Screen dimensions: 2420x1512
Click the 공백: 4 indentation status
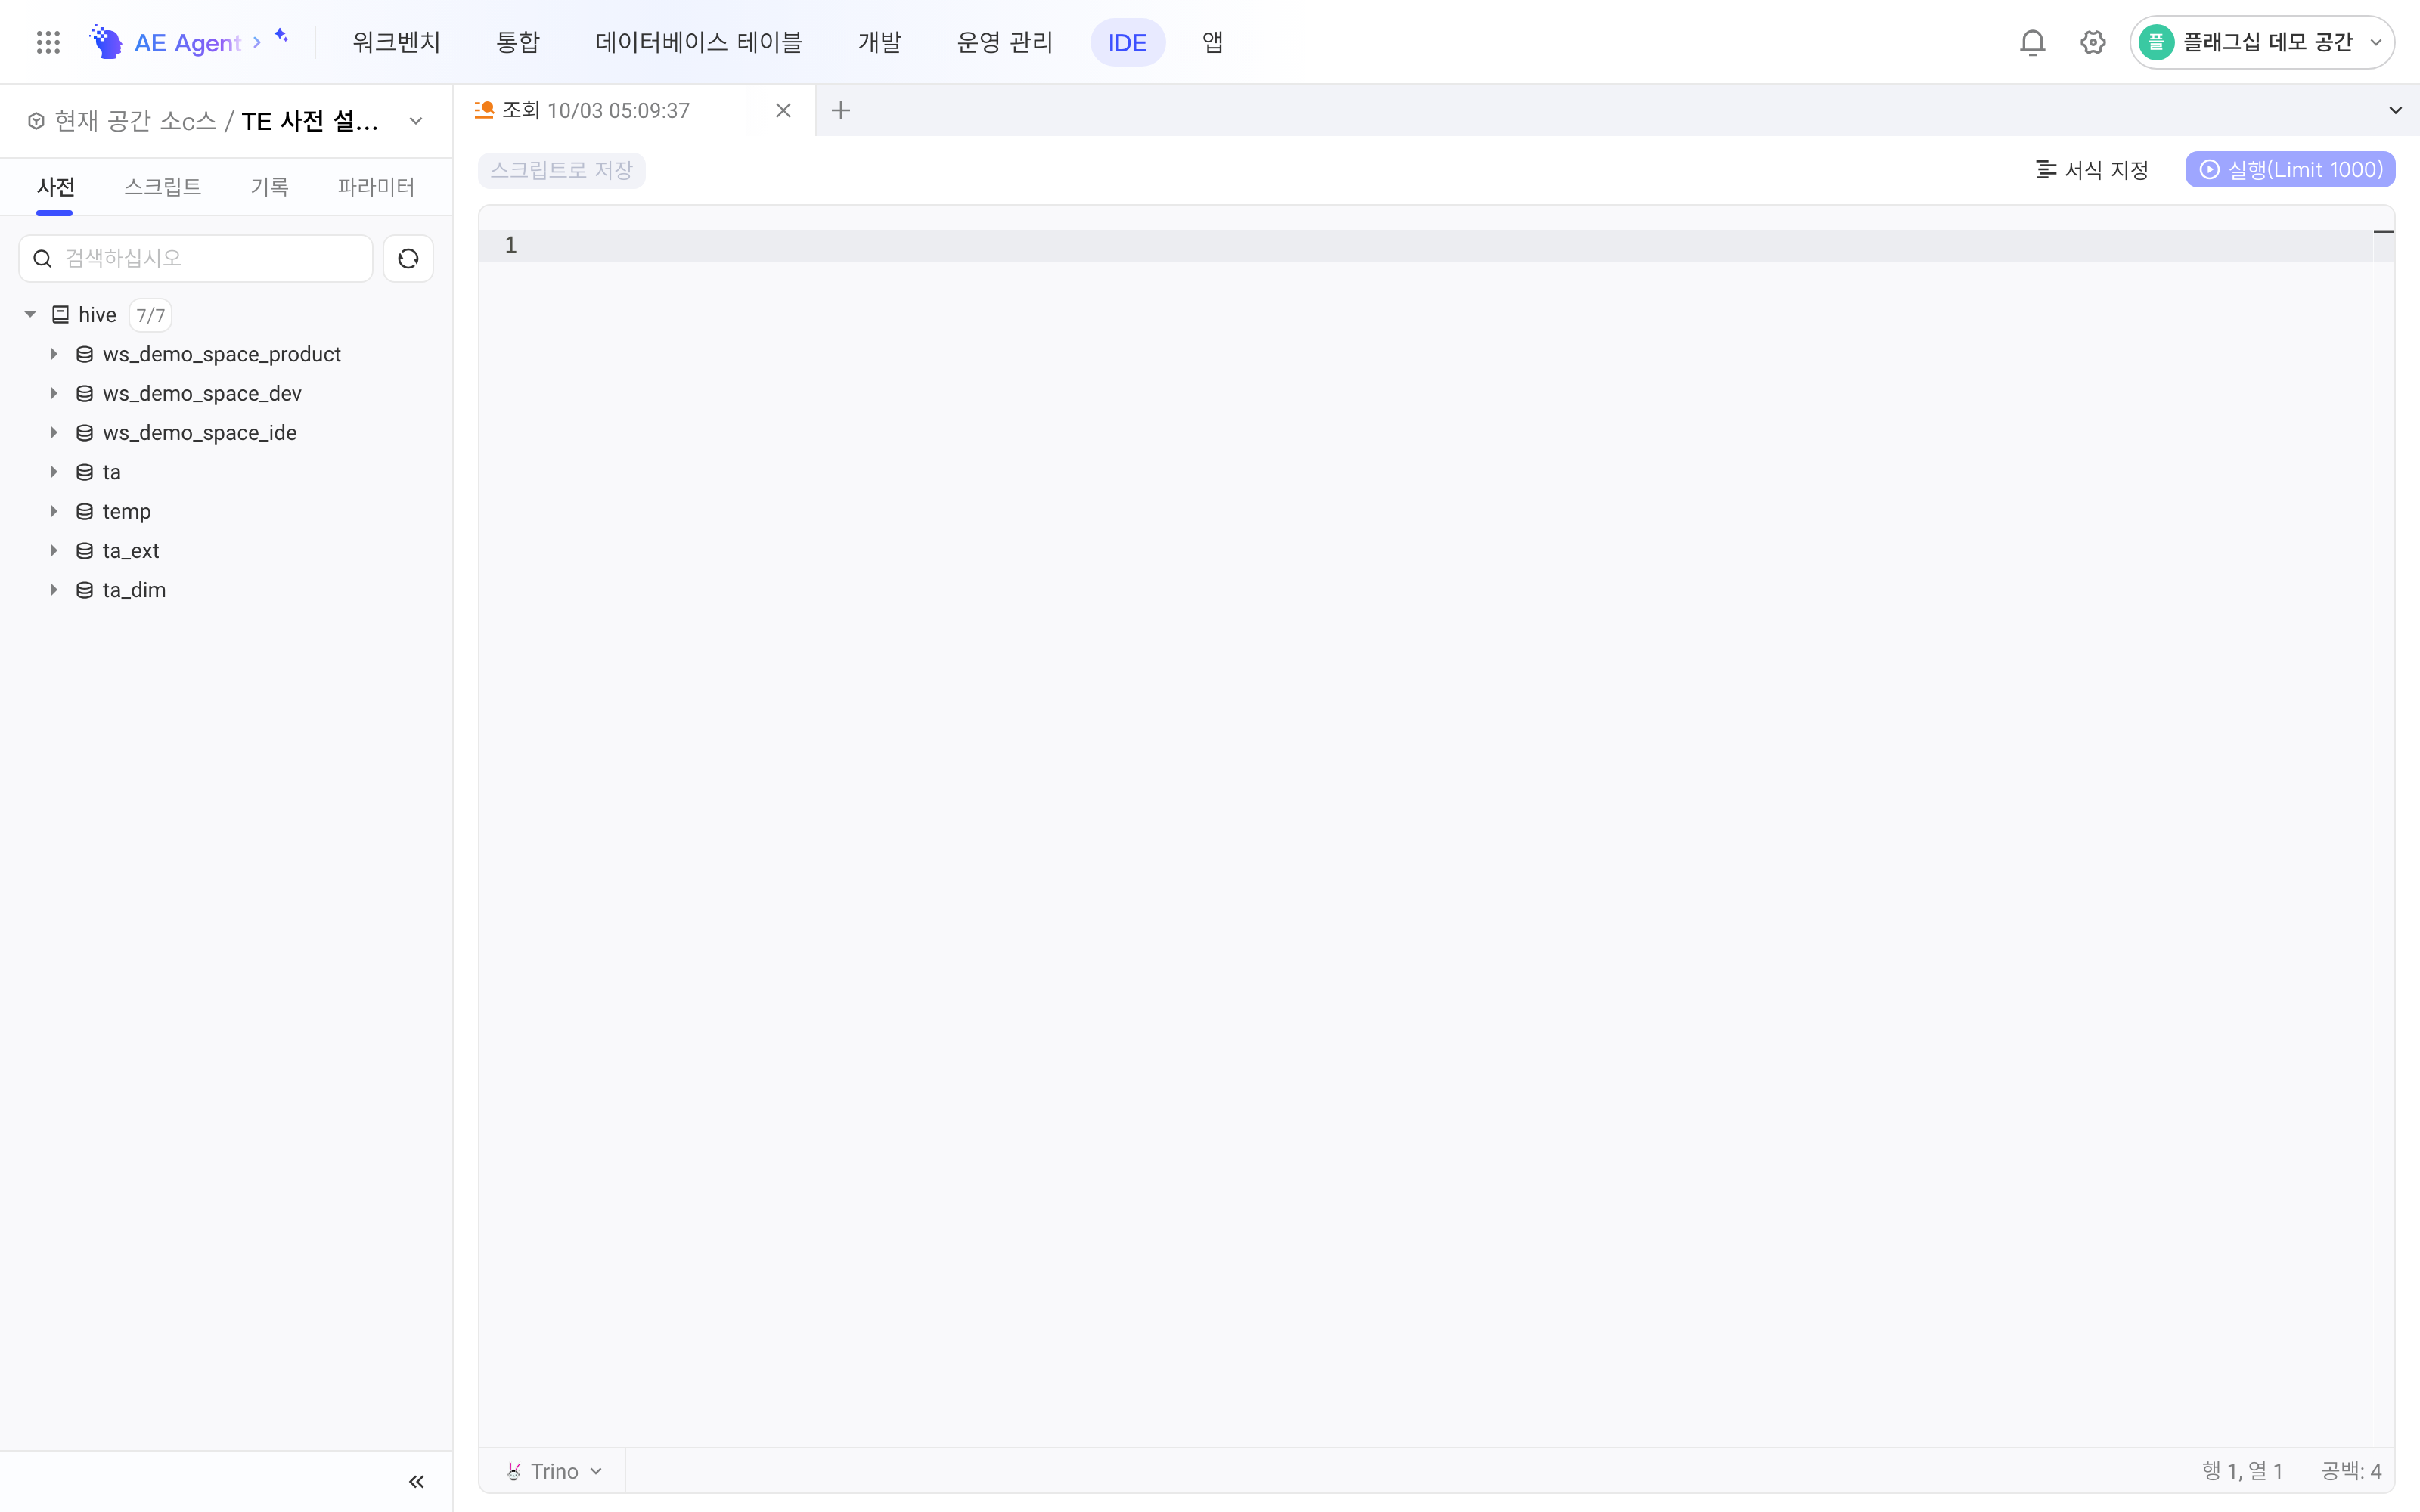[2351, 1471]
